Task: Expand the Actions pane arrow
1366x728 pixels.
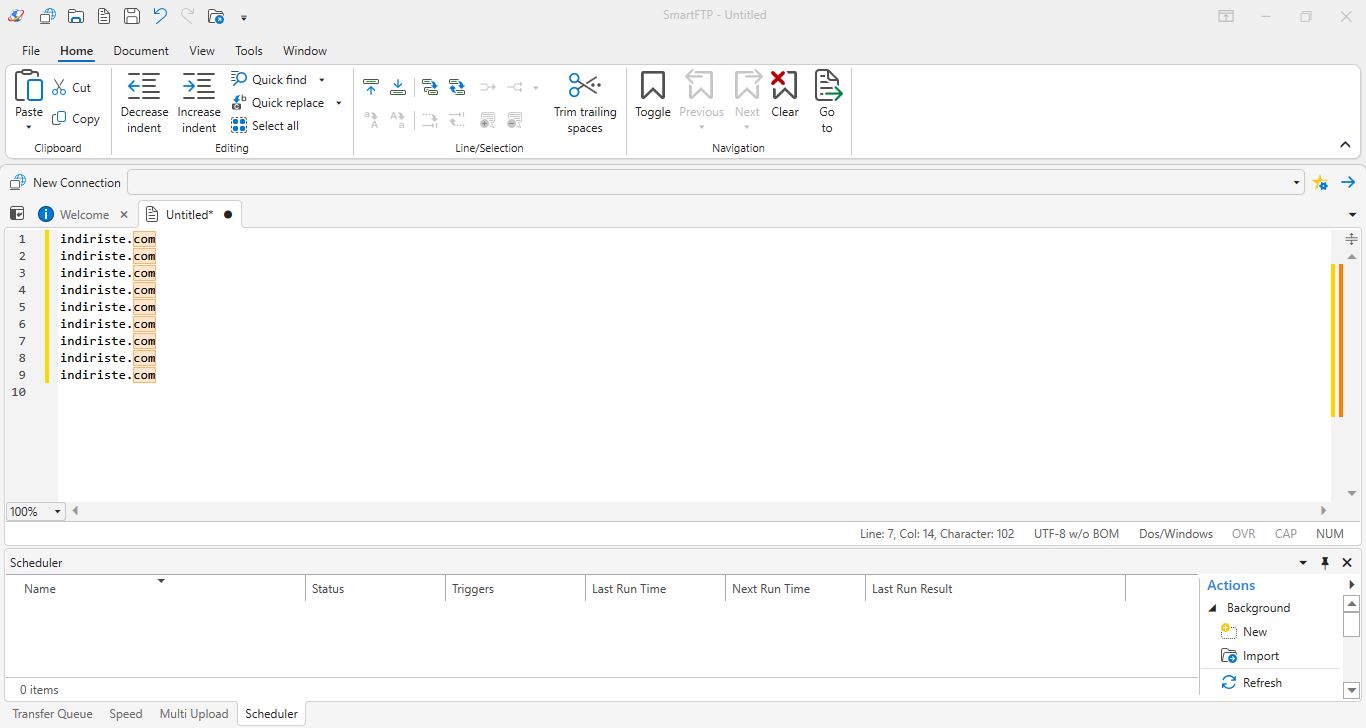Action: (1352, 585)
